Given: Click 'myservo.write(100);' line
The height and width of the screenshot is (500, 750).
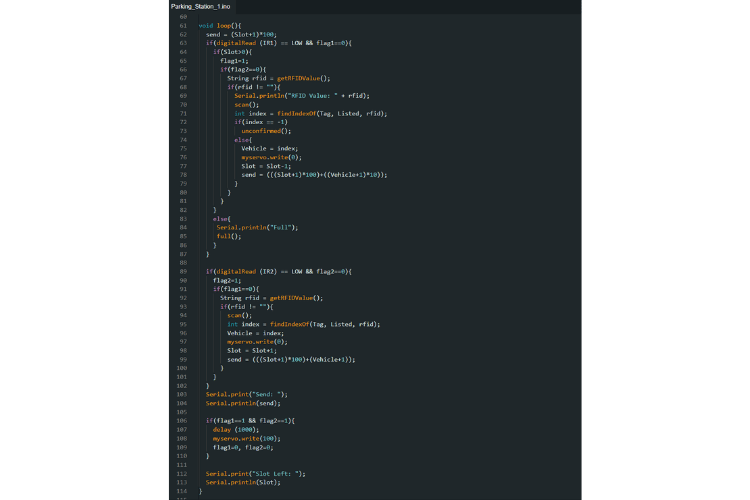Looking at the screenshot, I should point(247,438).
